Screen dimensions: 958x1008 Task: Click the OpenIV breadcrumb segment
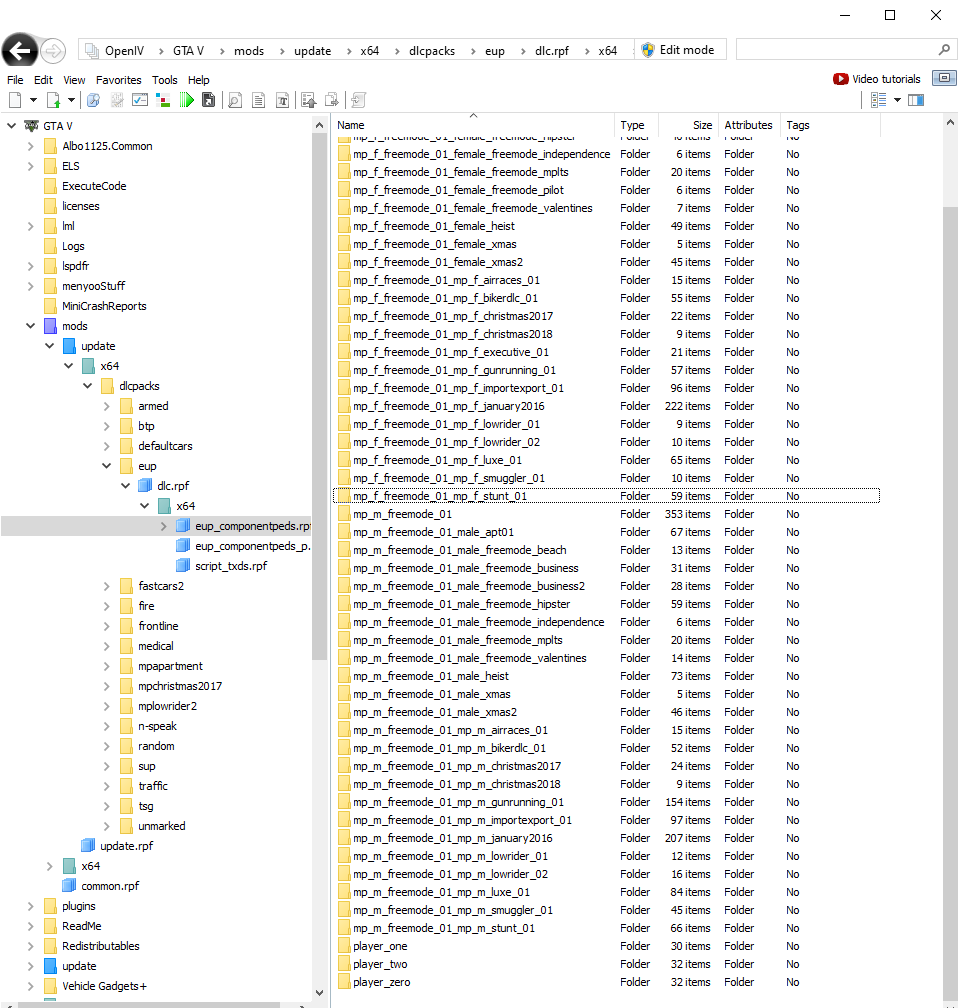[x=125, y=51]
